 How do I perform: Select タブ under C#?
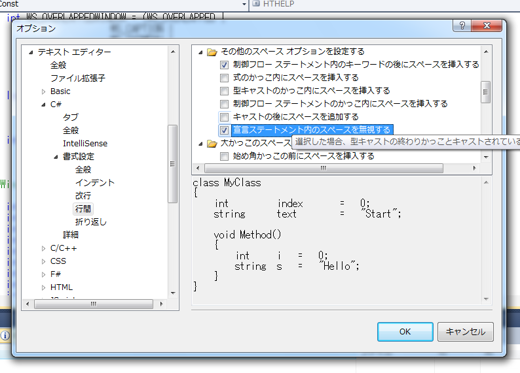click(x=70, y=117)
